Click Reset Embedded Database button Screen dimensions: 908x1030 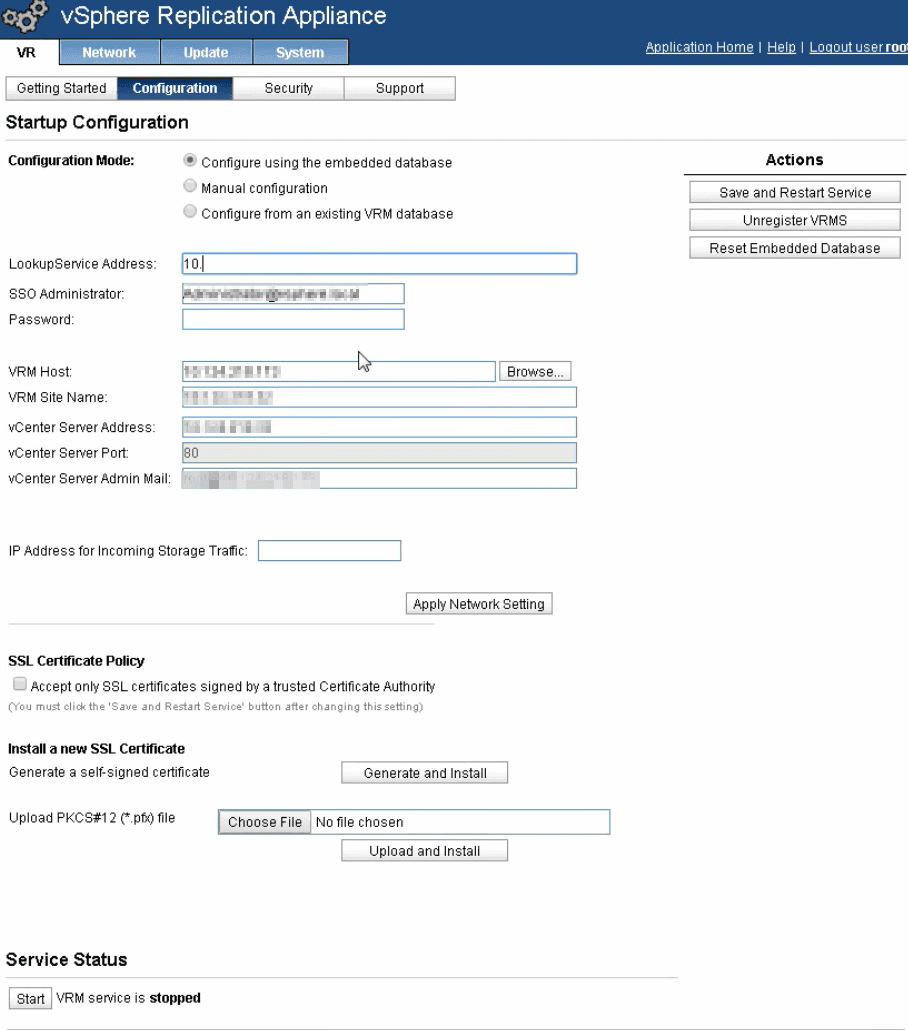pos(795,248)
